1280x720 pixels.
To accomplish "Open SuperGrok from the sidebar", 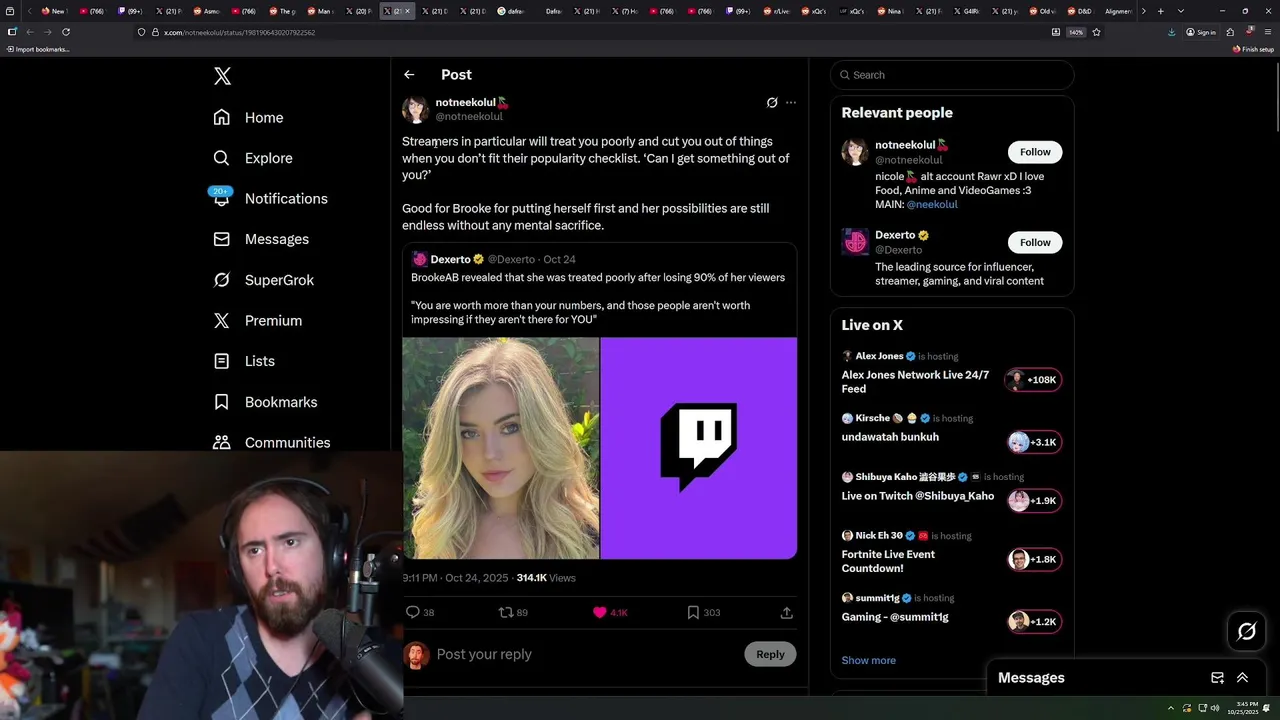I will click(263, 280).
